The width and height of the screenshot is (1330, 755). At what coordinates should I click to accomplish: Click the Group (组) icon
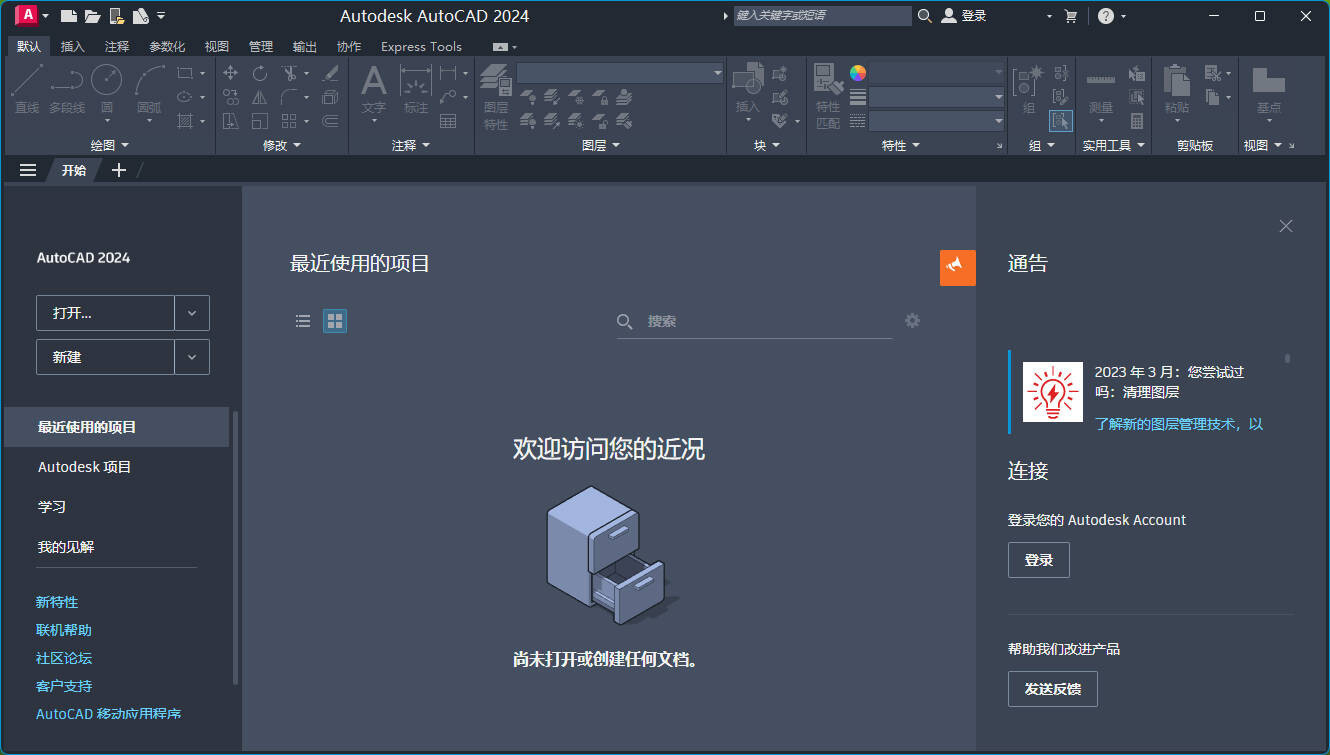click(x=1029, y=88)
